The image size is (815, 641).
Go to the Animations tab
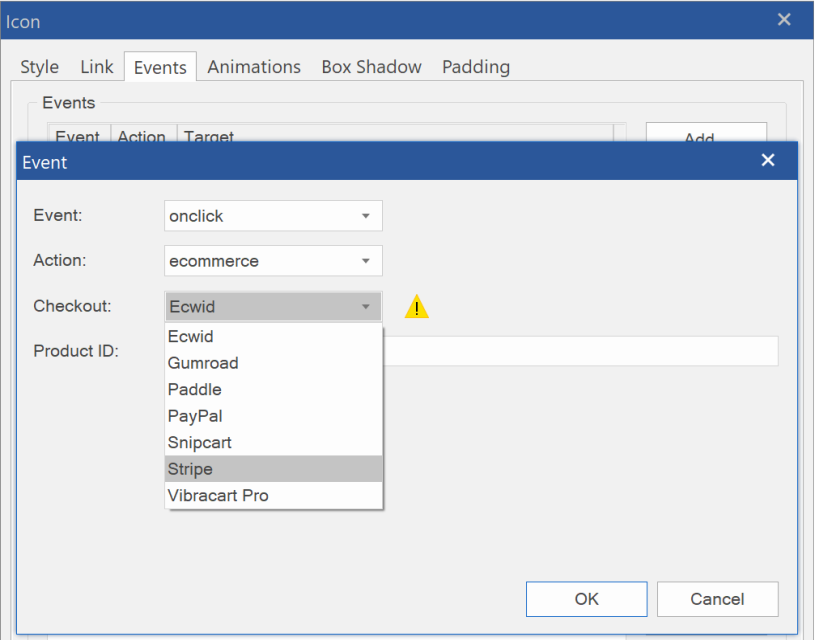pos(254,67)
